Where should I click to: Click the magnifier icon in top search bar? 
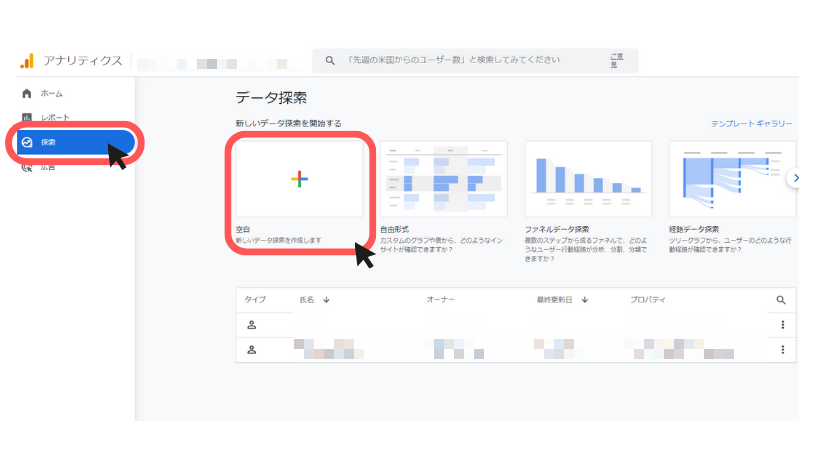click(x=330, y=61)
